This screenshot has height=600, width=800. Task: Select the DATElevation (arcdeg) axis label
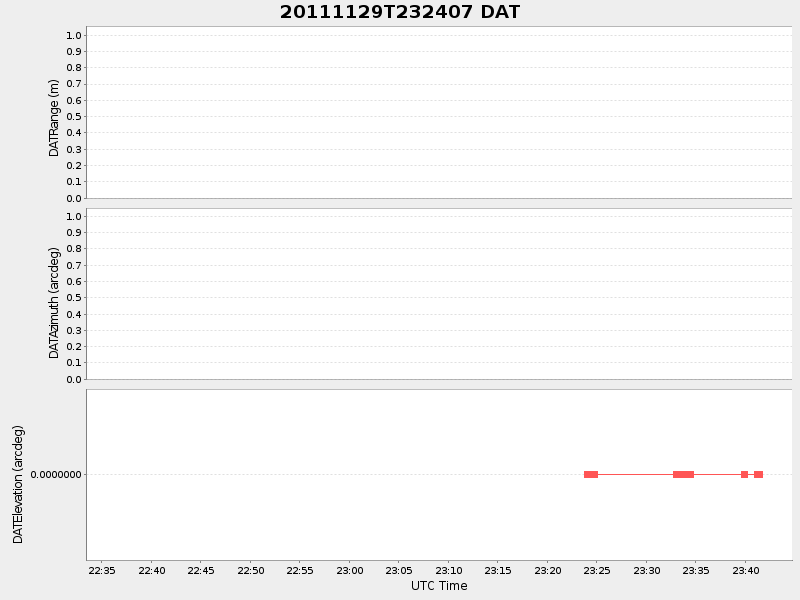pos(18,484)
